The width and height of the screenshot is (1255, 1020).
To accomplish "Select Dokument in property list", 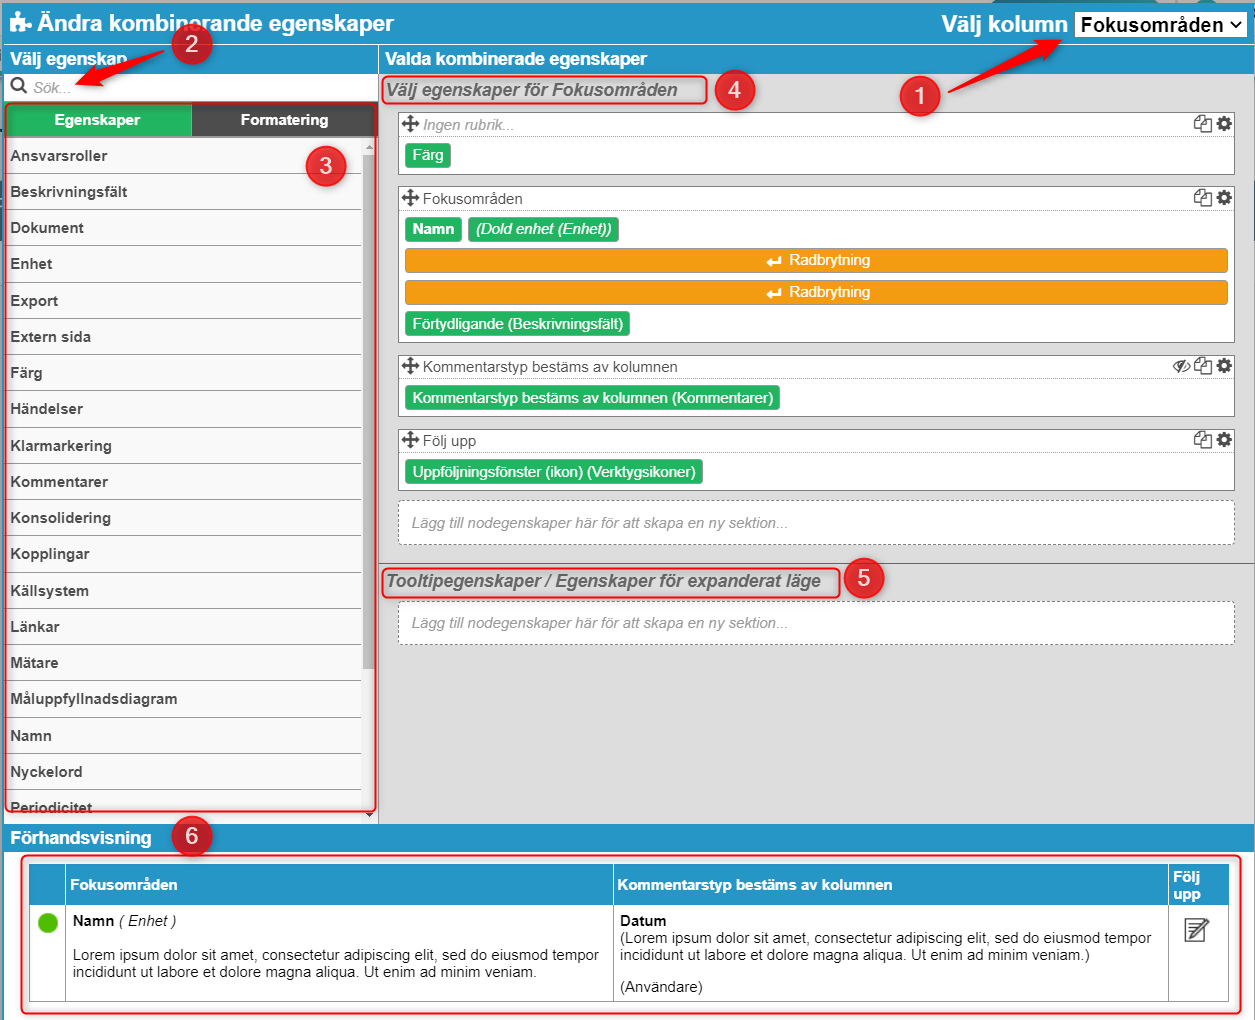I will 184,228.
